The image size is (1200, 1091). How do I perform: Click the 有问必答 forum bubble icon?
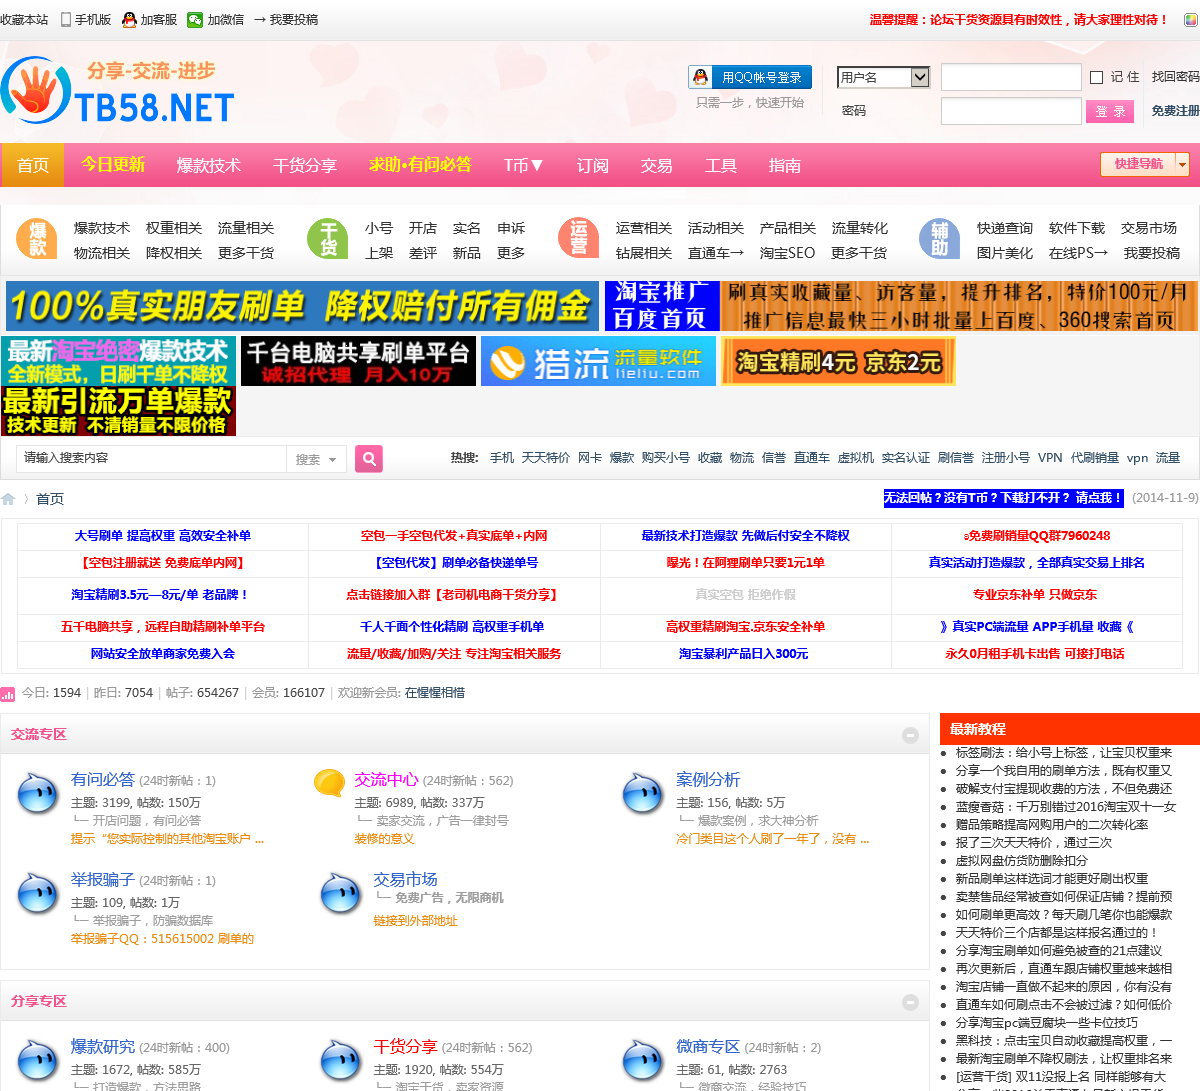38,793
